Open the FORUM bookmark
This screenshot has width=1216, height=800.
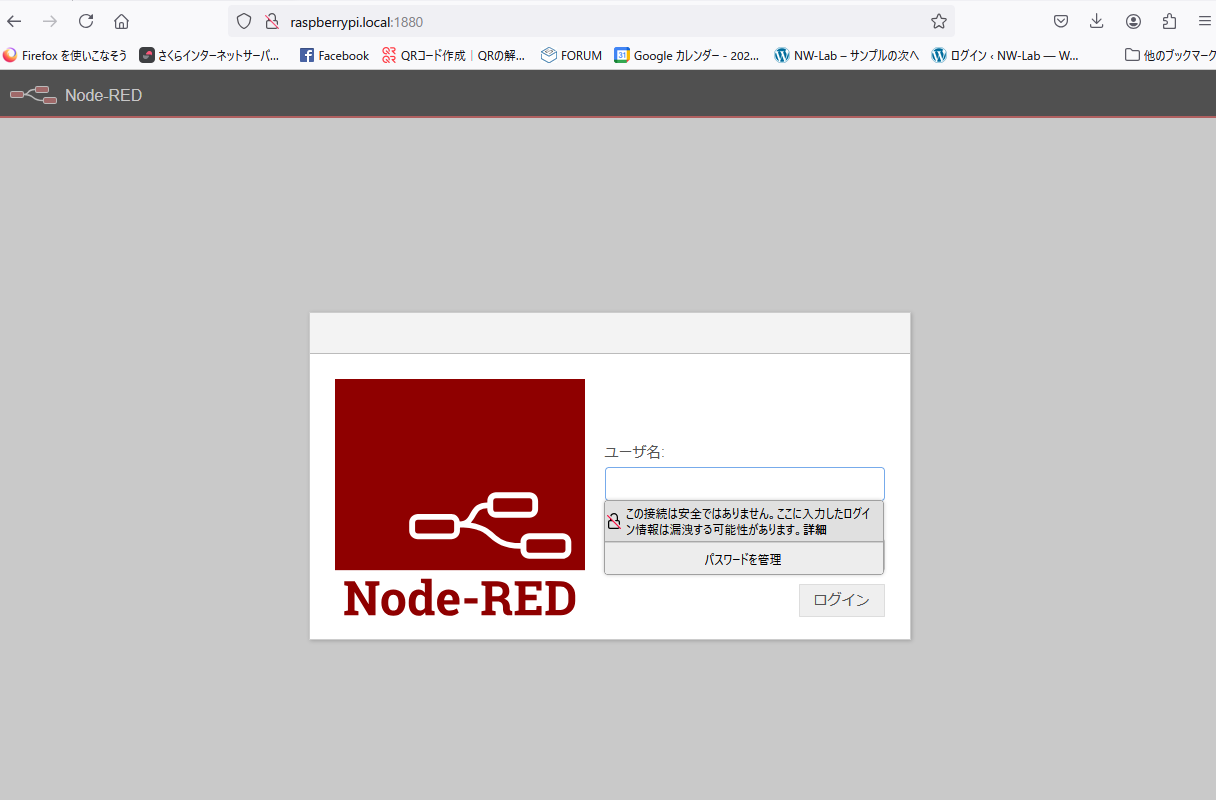point(571,55)
